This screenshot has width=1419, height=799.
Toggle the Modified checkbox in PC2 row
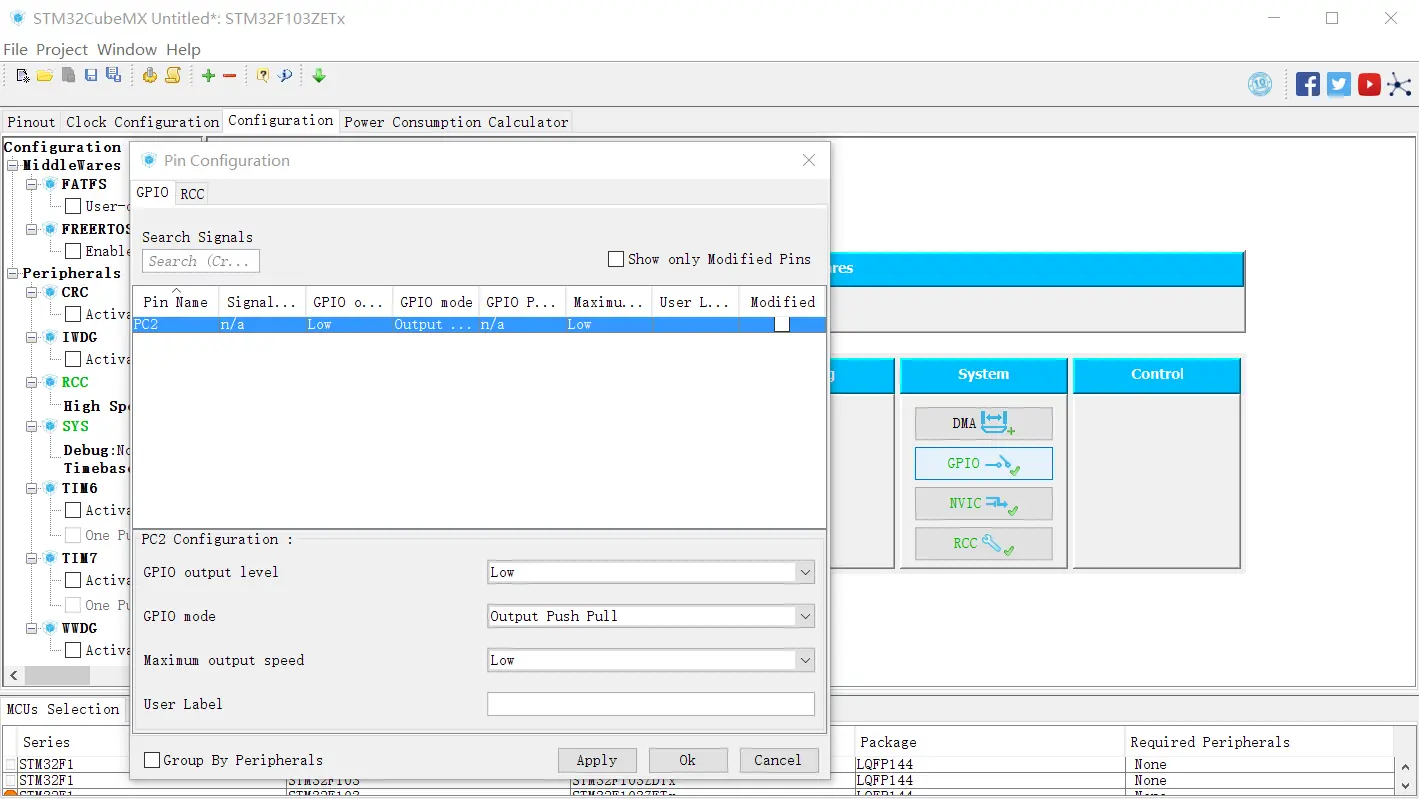coord(782,324)
